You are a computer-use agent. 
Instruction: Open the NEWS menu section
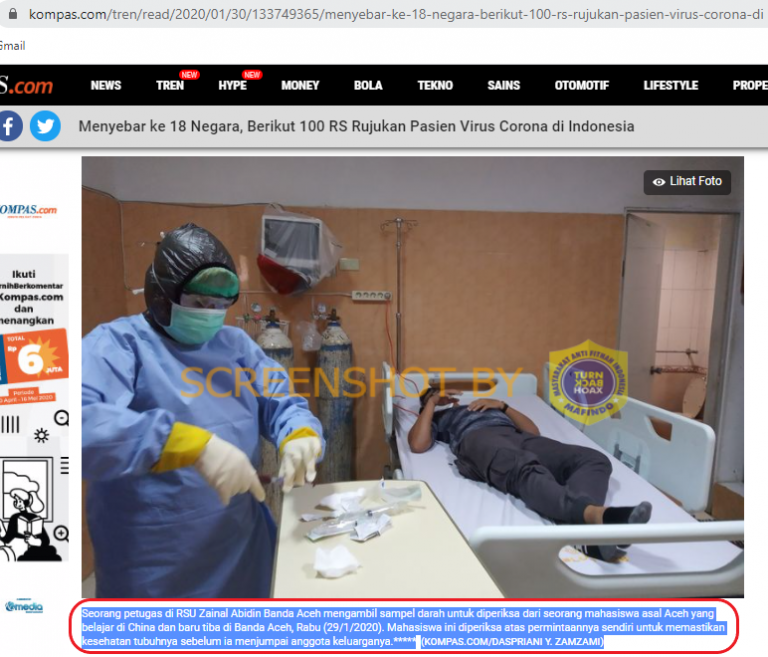106,85
